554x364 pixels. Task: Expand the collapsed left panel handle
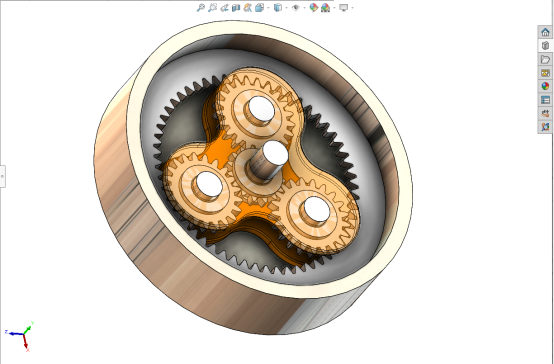[x=2, y=176]
